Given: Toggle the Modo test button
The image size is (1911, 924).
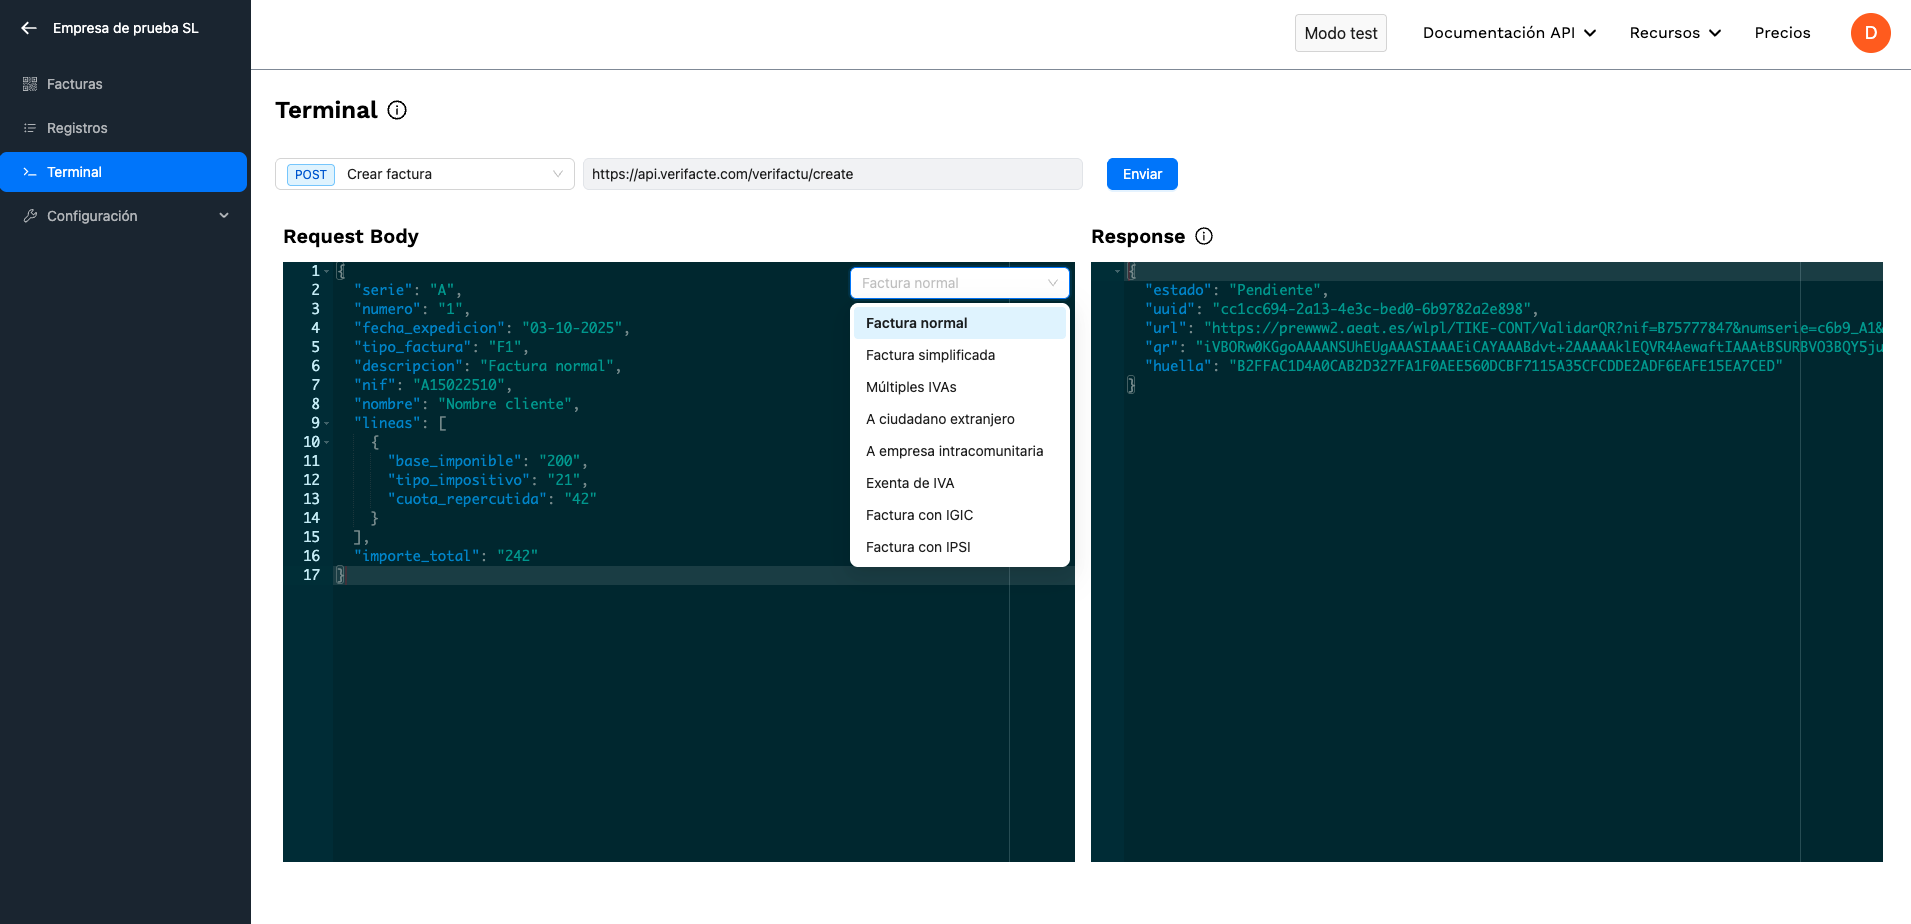Looking at the screenshot, I should click(x=1340, y=33).
